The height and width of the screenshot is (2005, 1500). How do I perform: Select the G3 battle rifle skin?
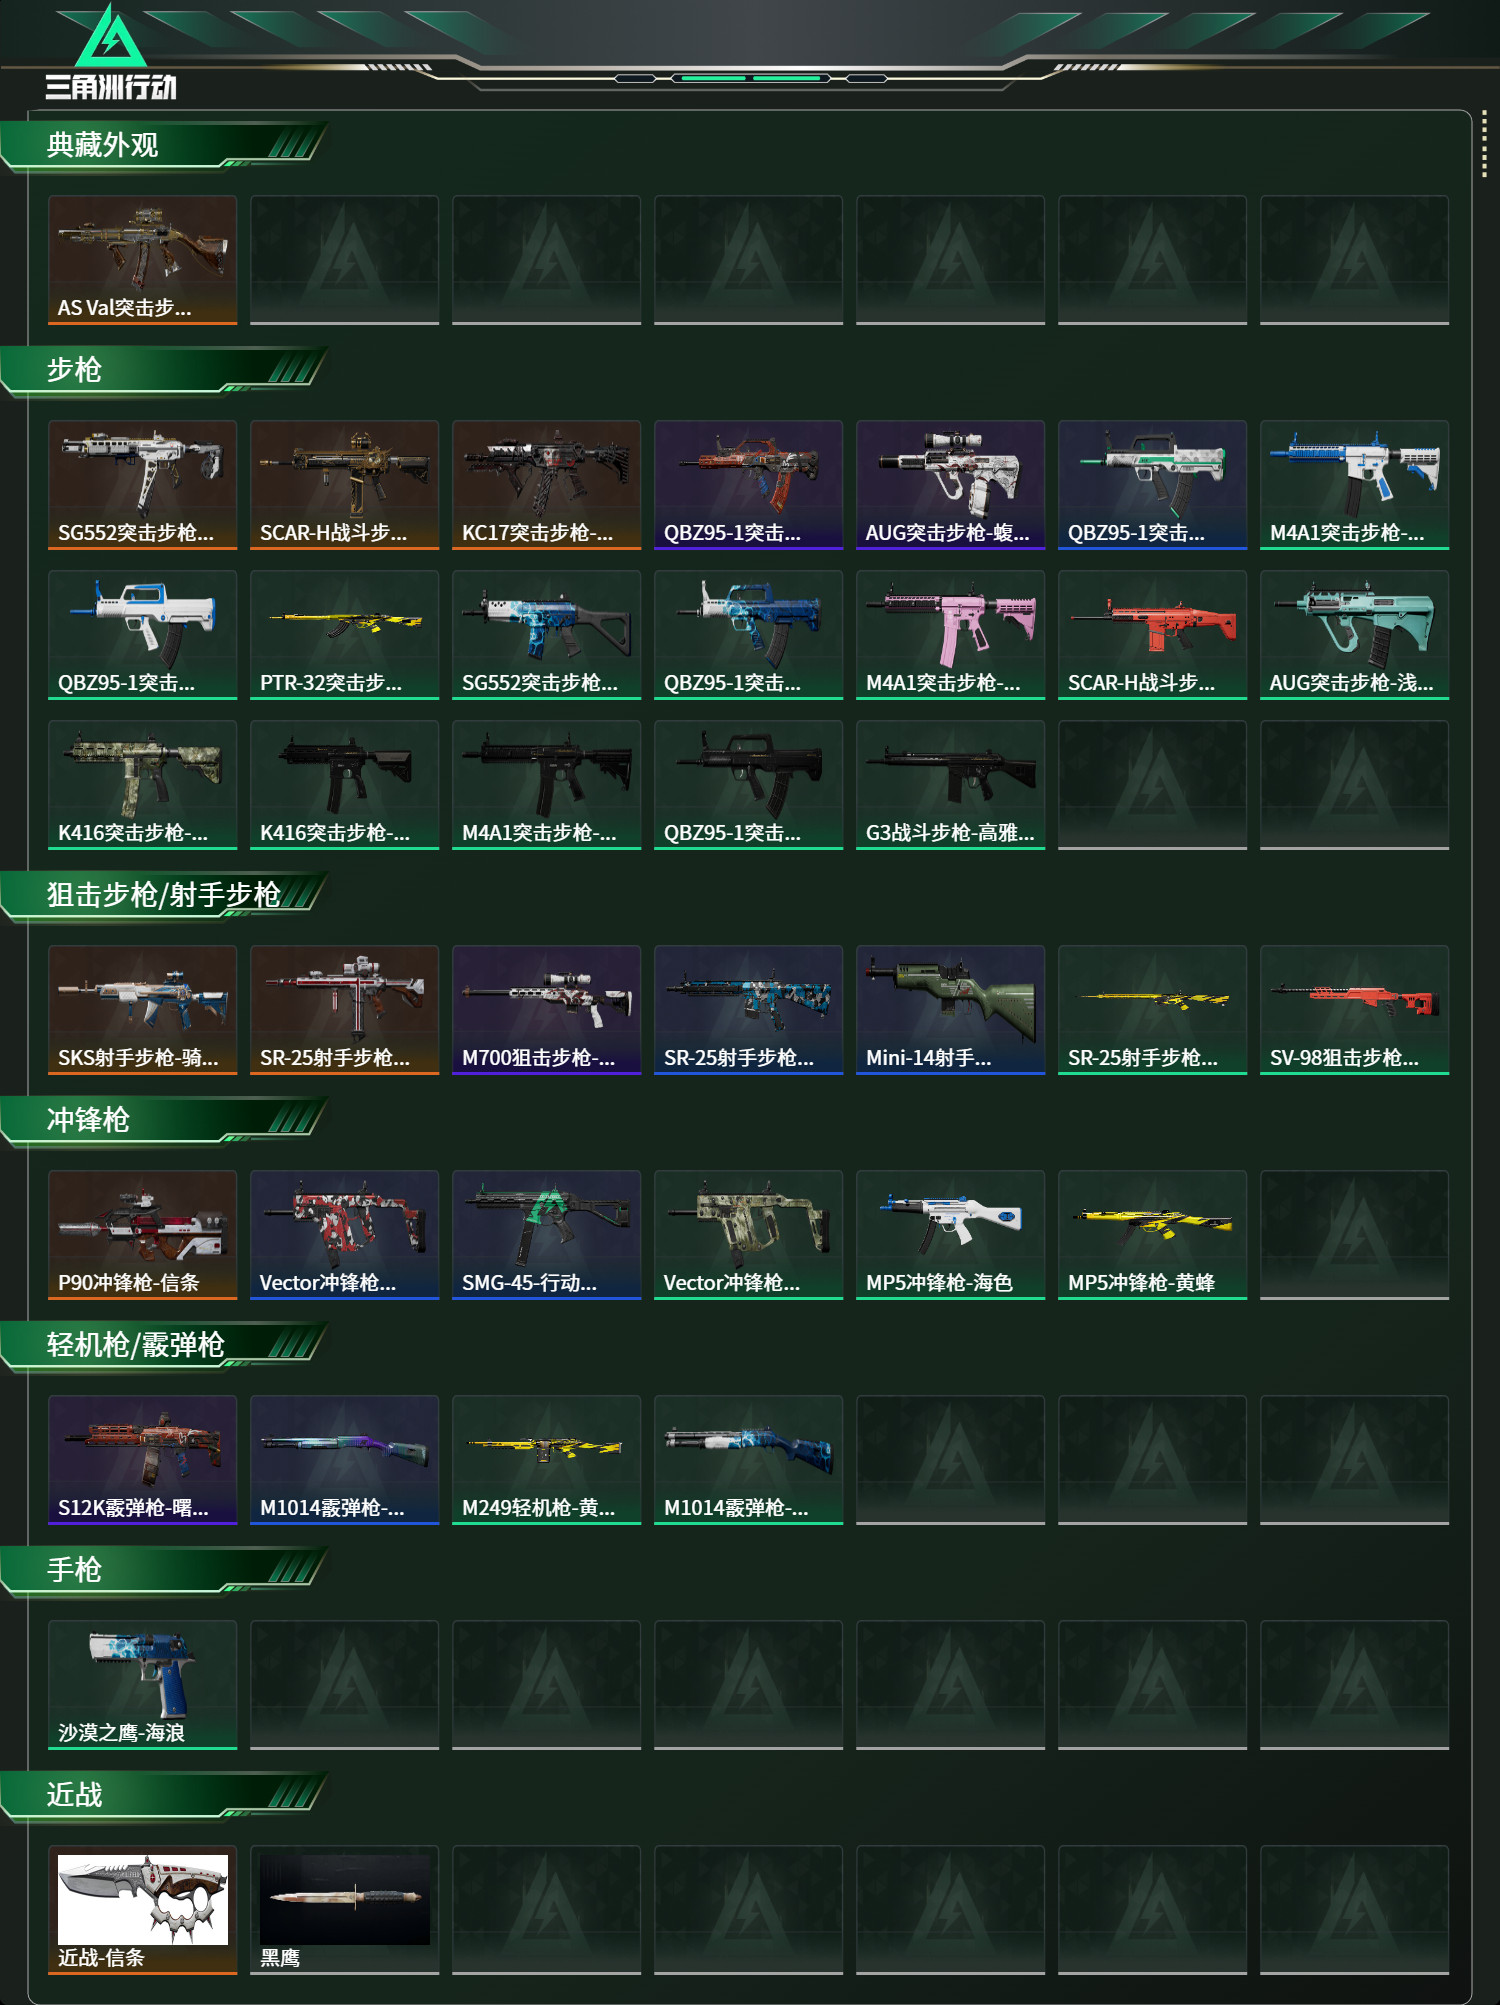pyautogui.click(x=950, y=785)
